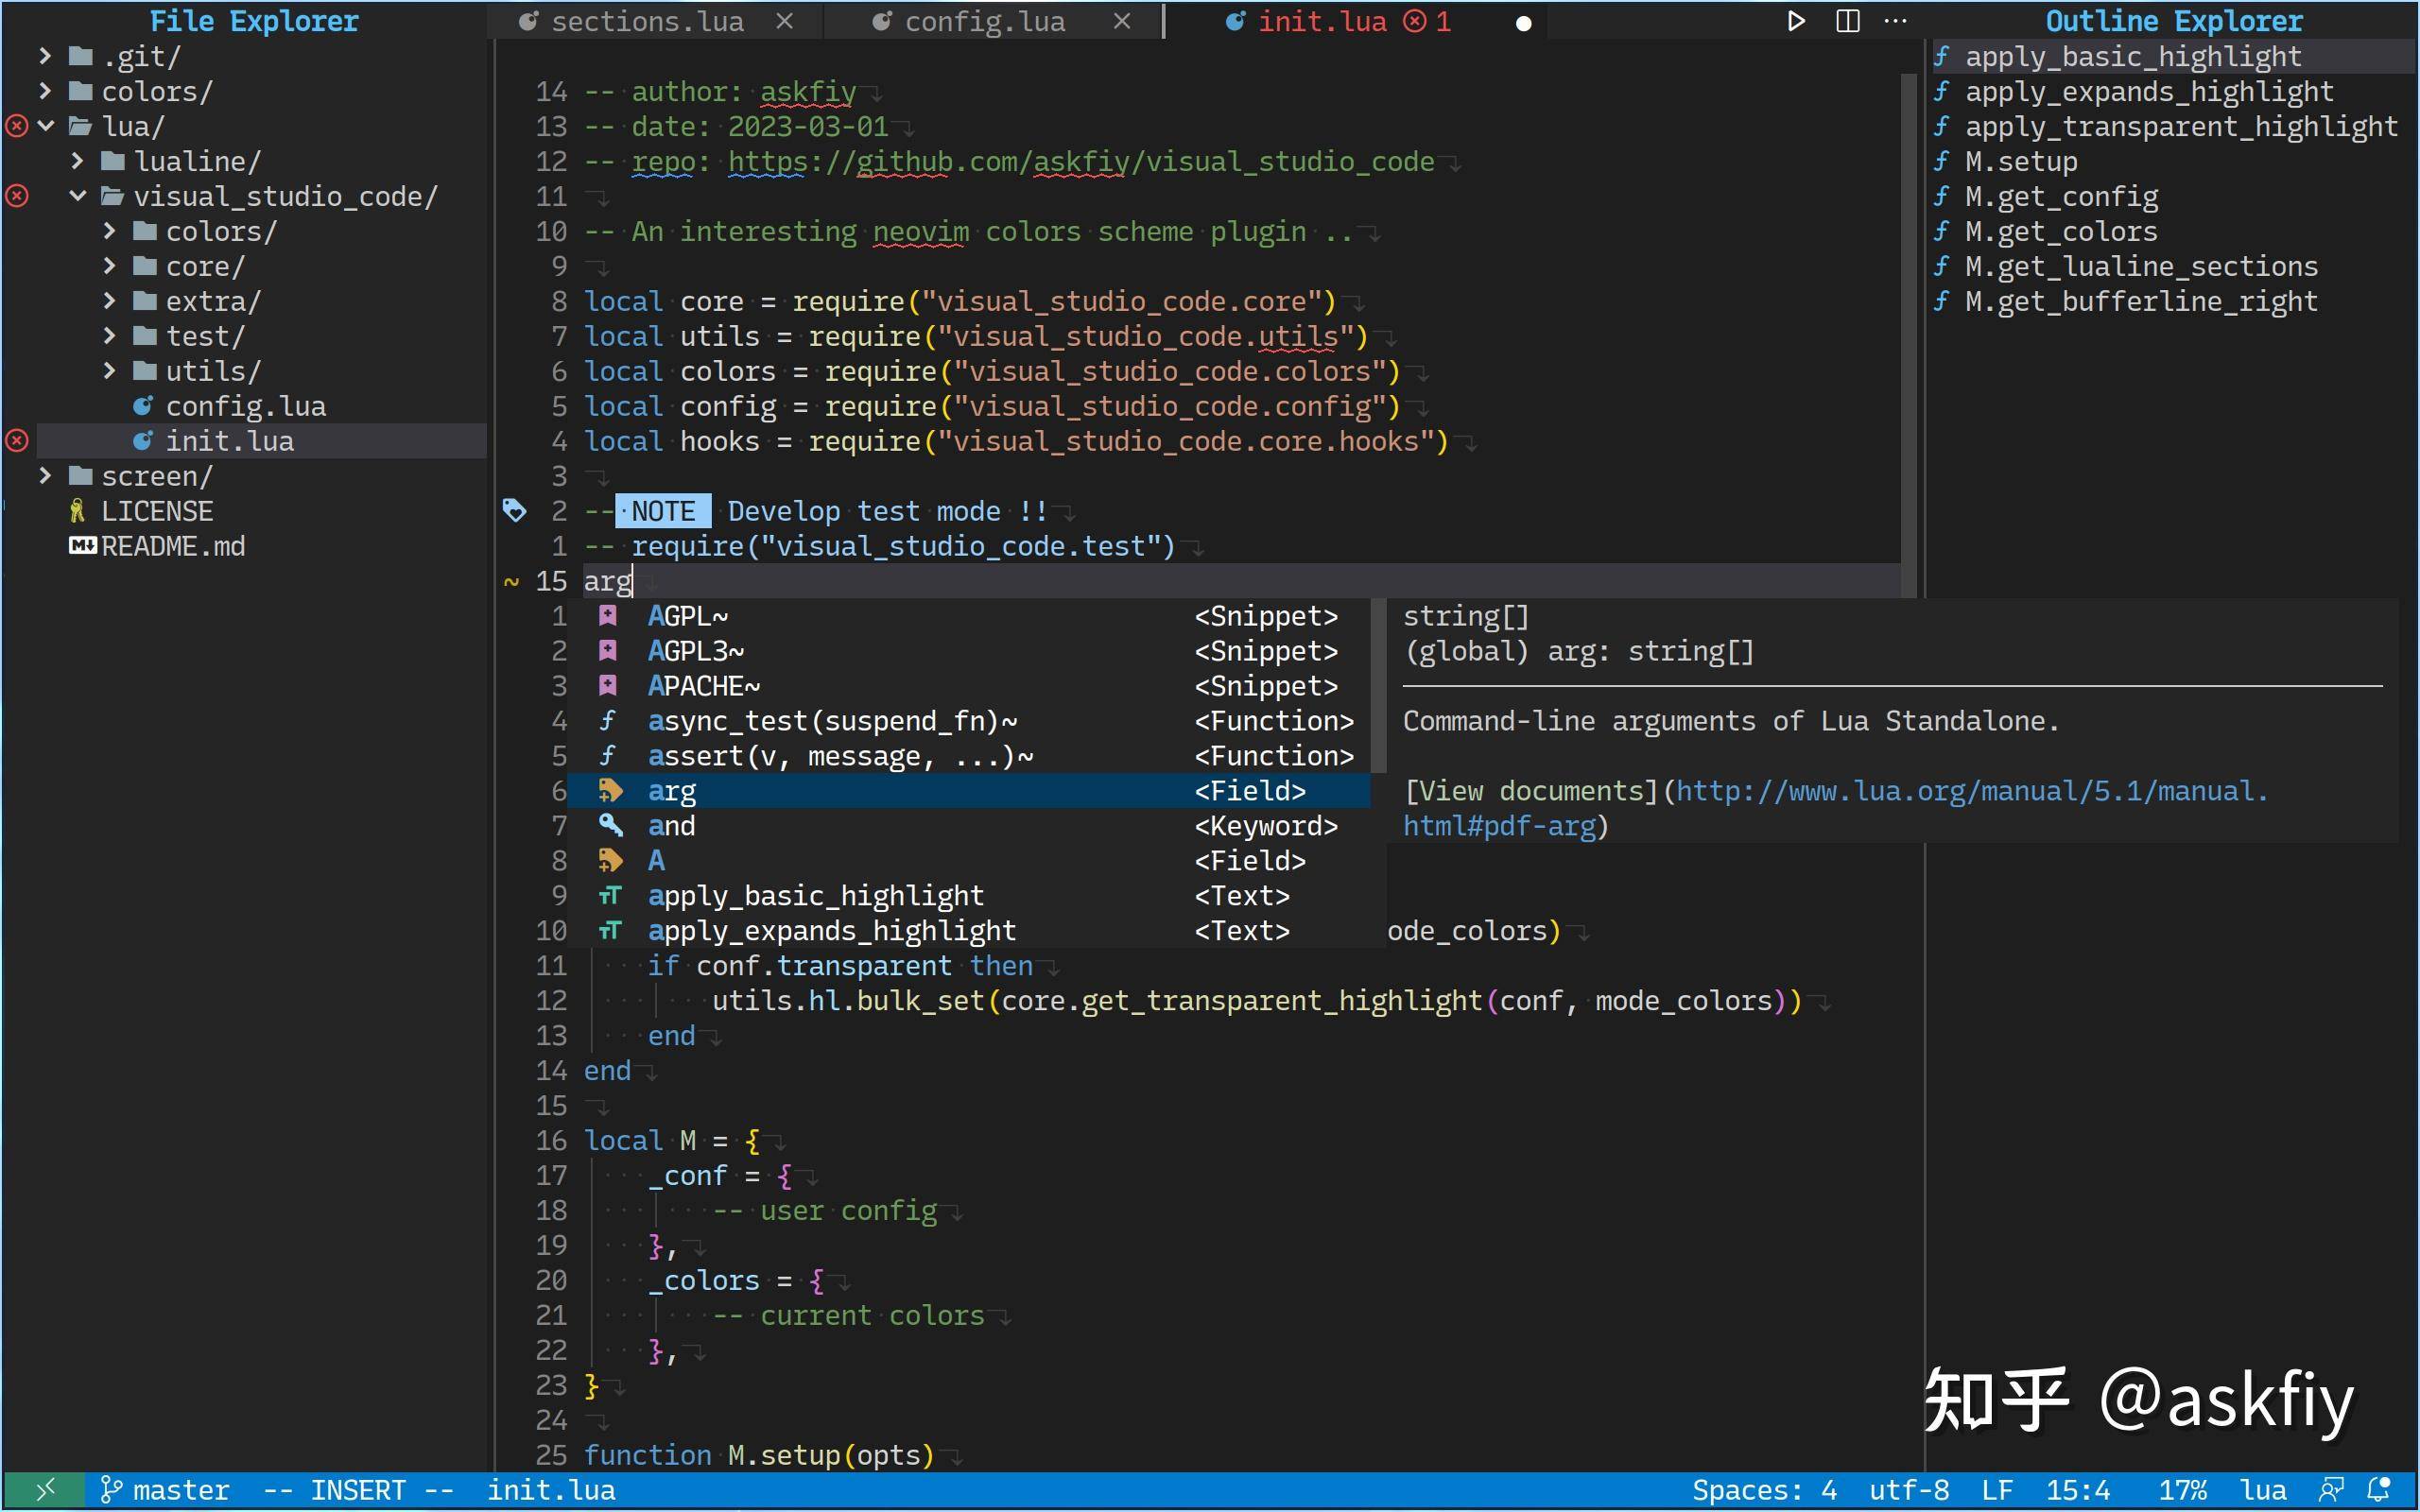The width and height of the screenshot is (2420, 1512).
Task: Open the LICENSE file
Action: tap(157, 511)
